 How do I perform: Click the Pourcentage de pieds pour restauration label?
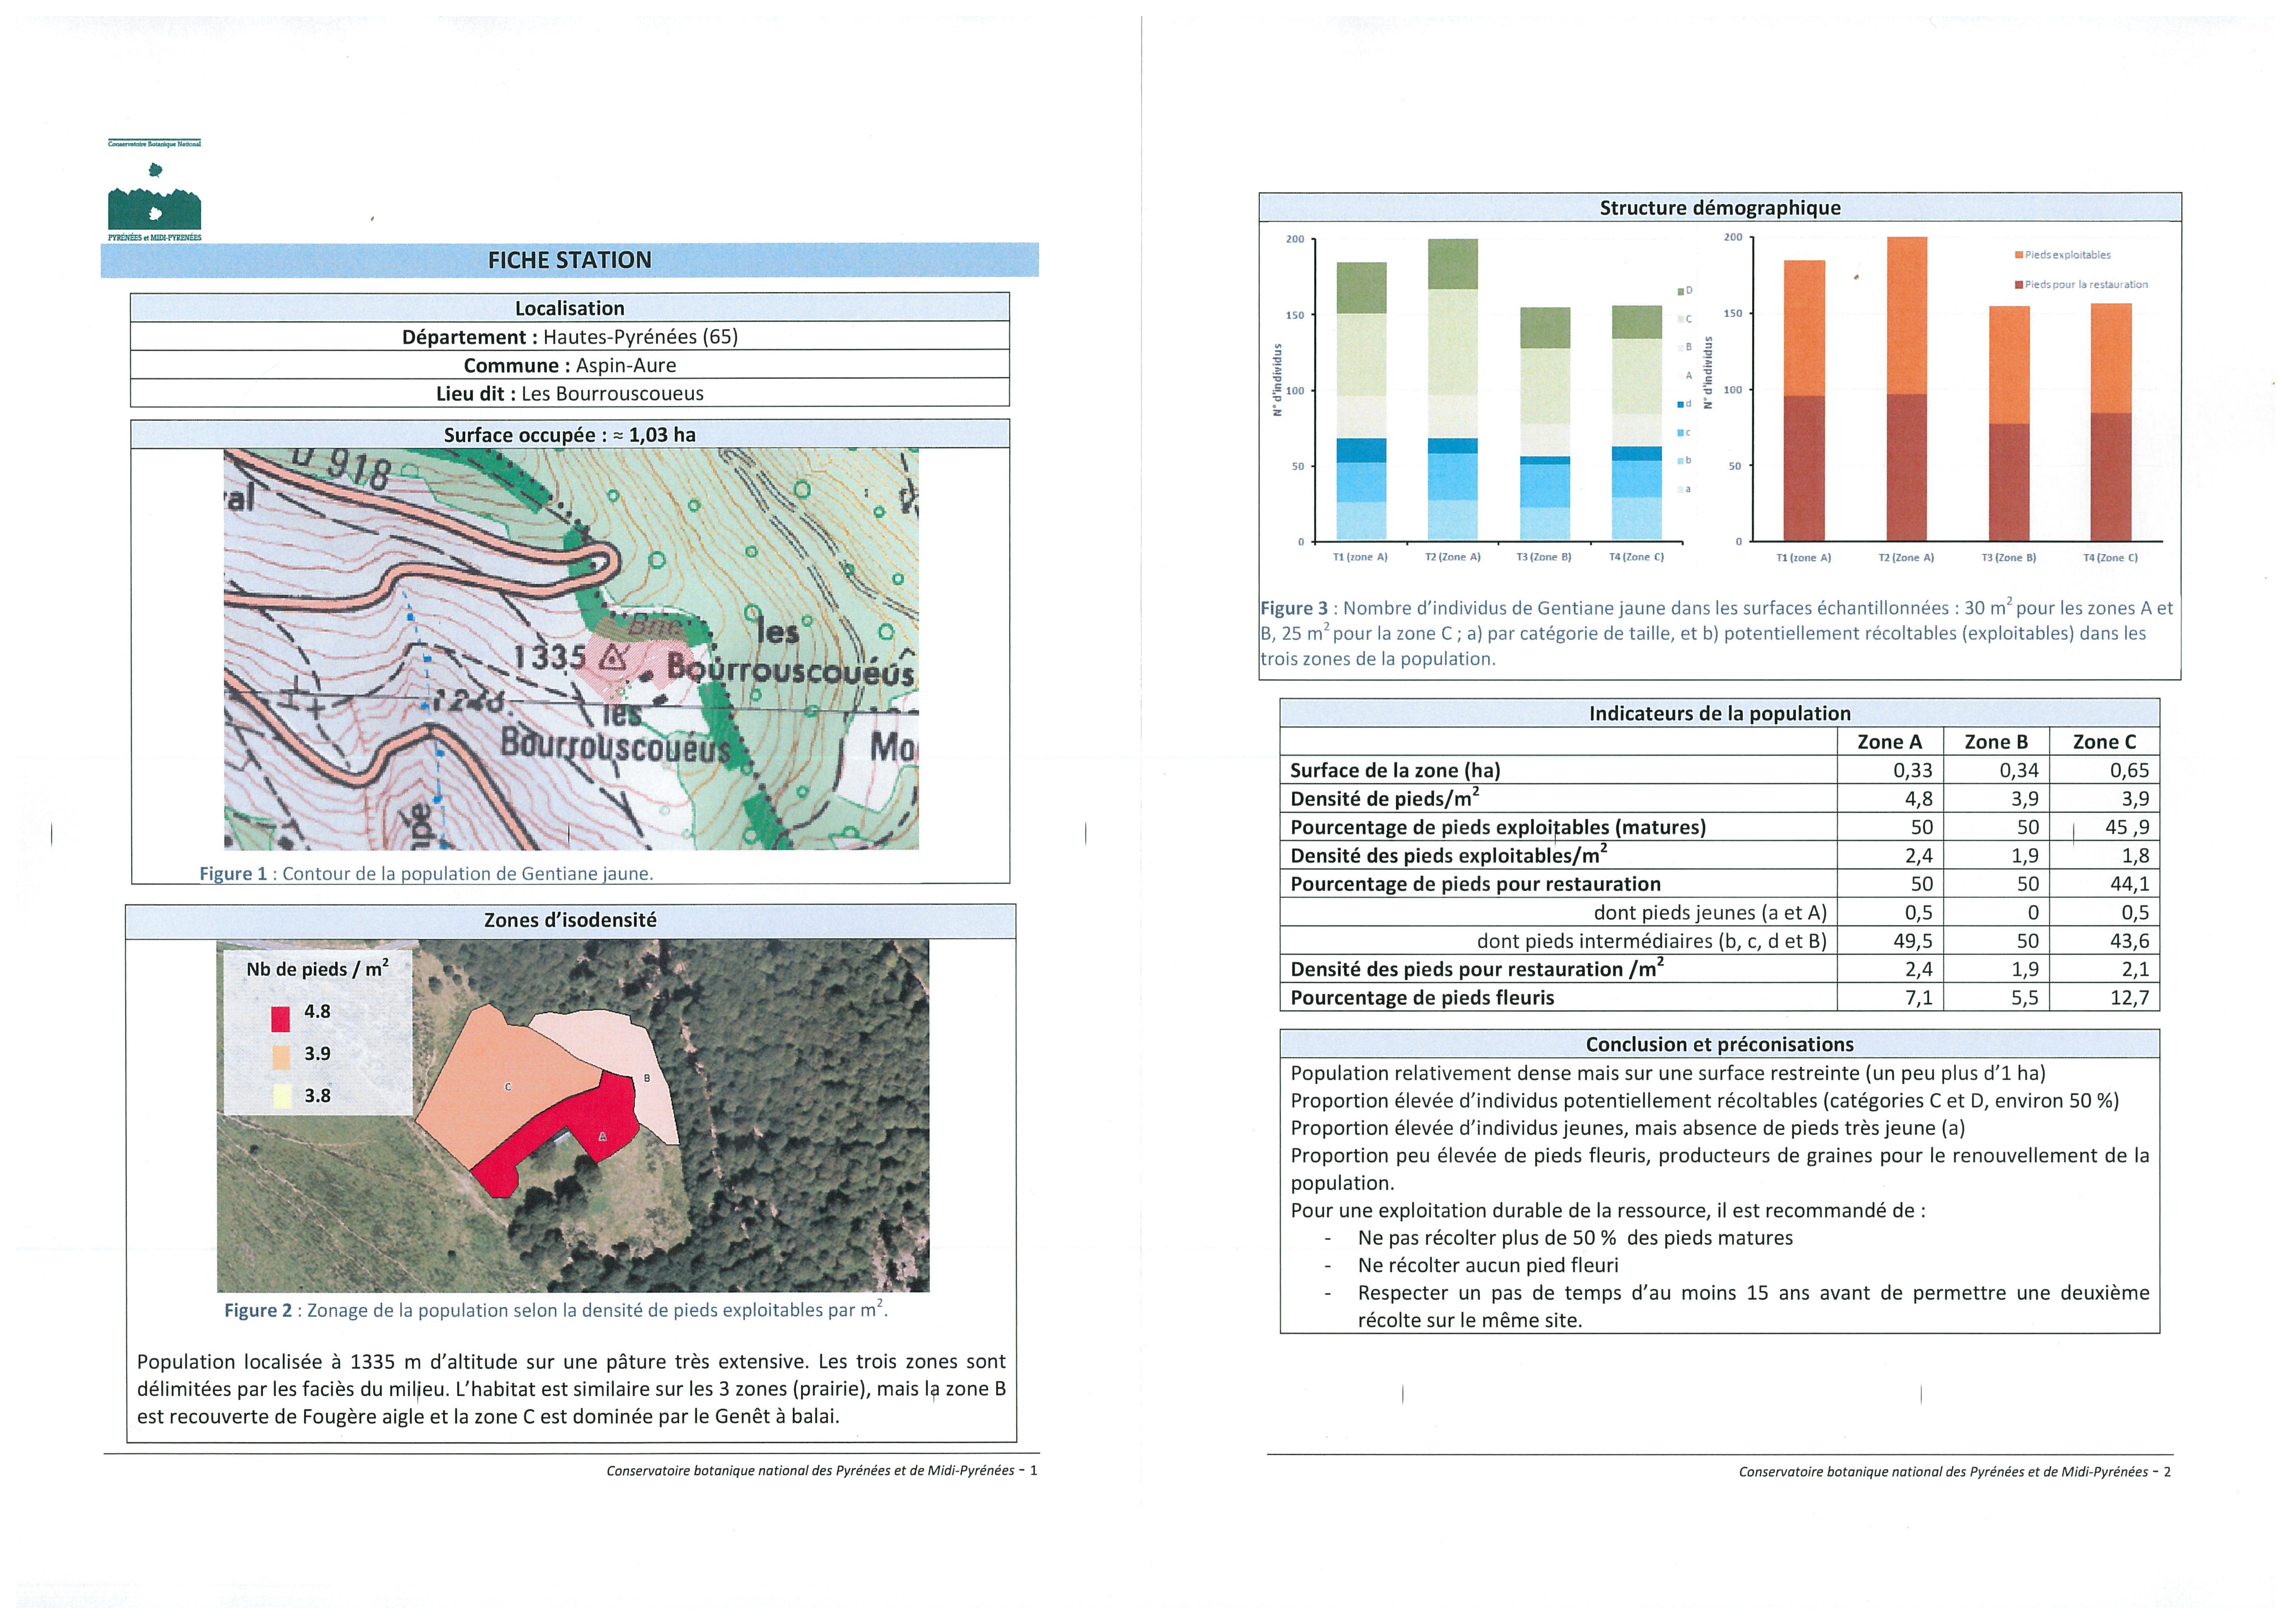pos(1475,884)
